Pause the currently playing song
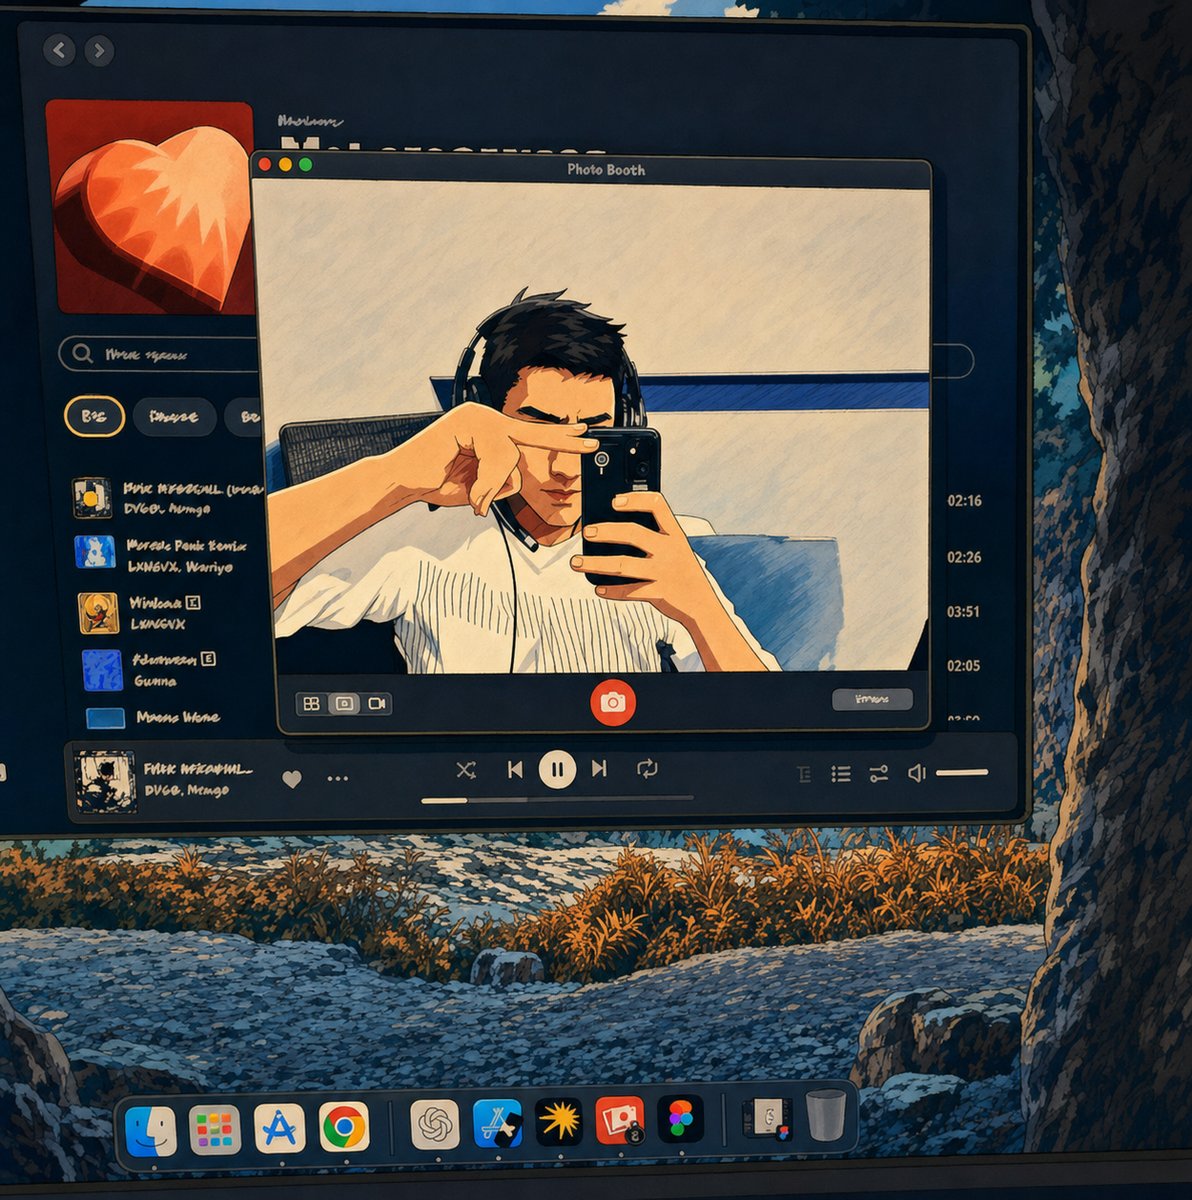 557,769
